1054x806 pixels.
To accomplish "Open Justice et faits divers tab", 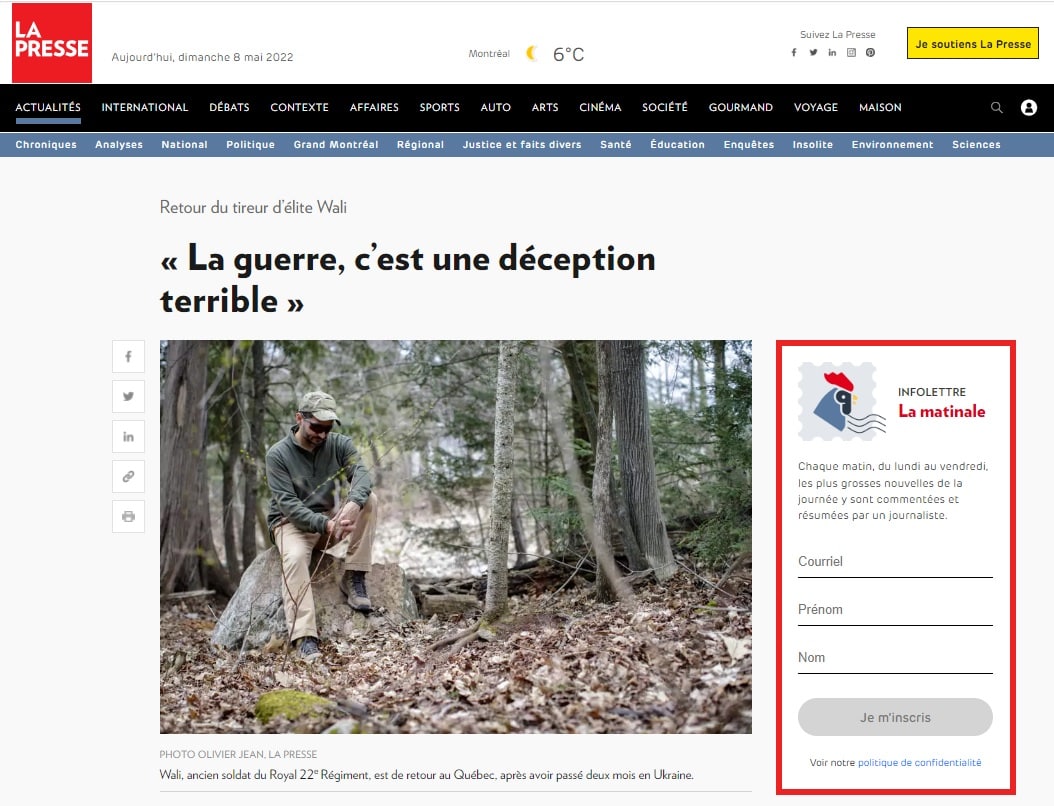I will [x=522, y=145].
